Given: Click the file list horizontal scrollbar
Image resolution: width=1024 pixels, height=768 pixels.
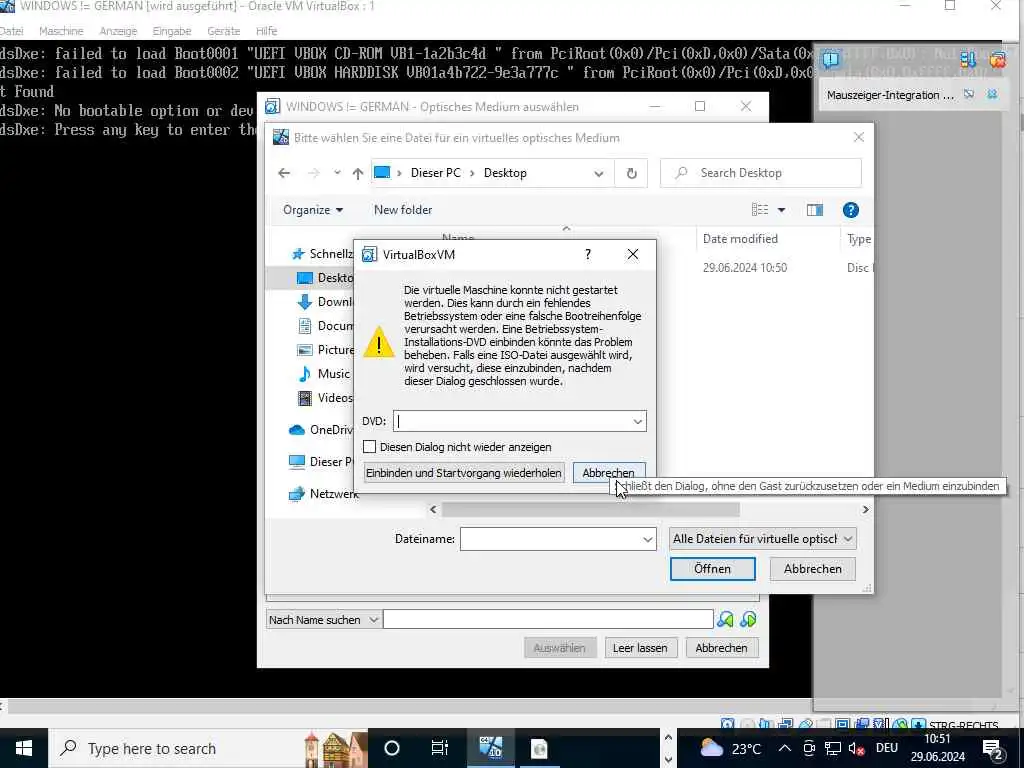Looking at the screenshot, I should [x=590, y=509].
